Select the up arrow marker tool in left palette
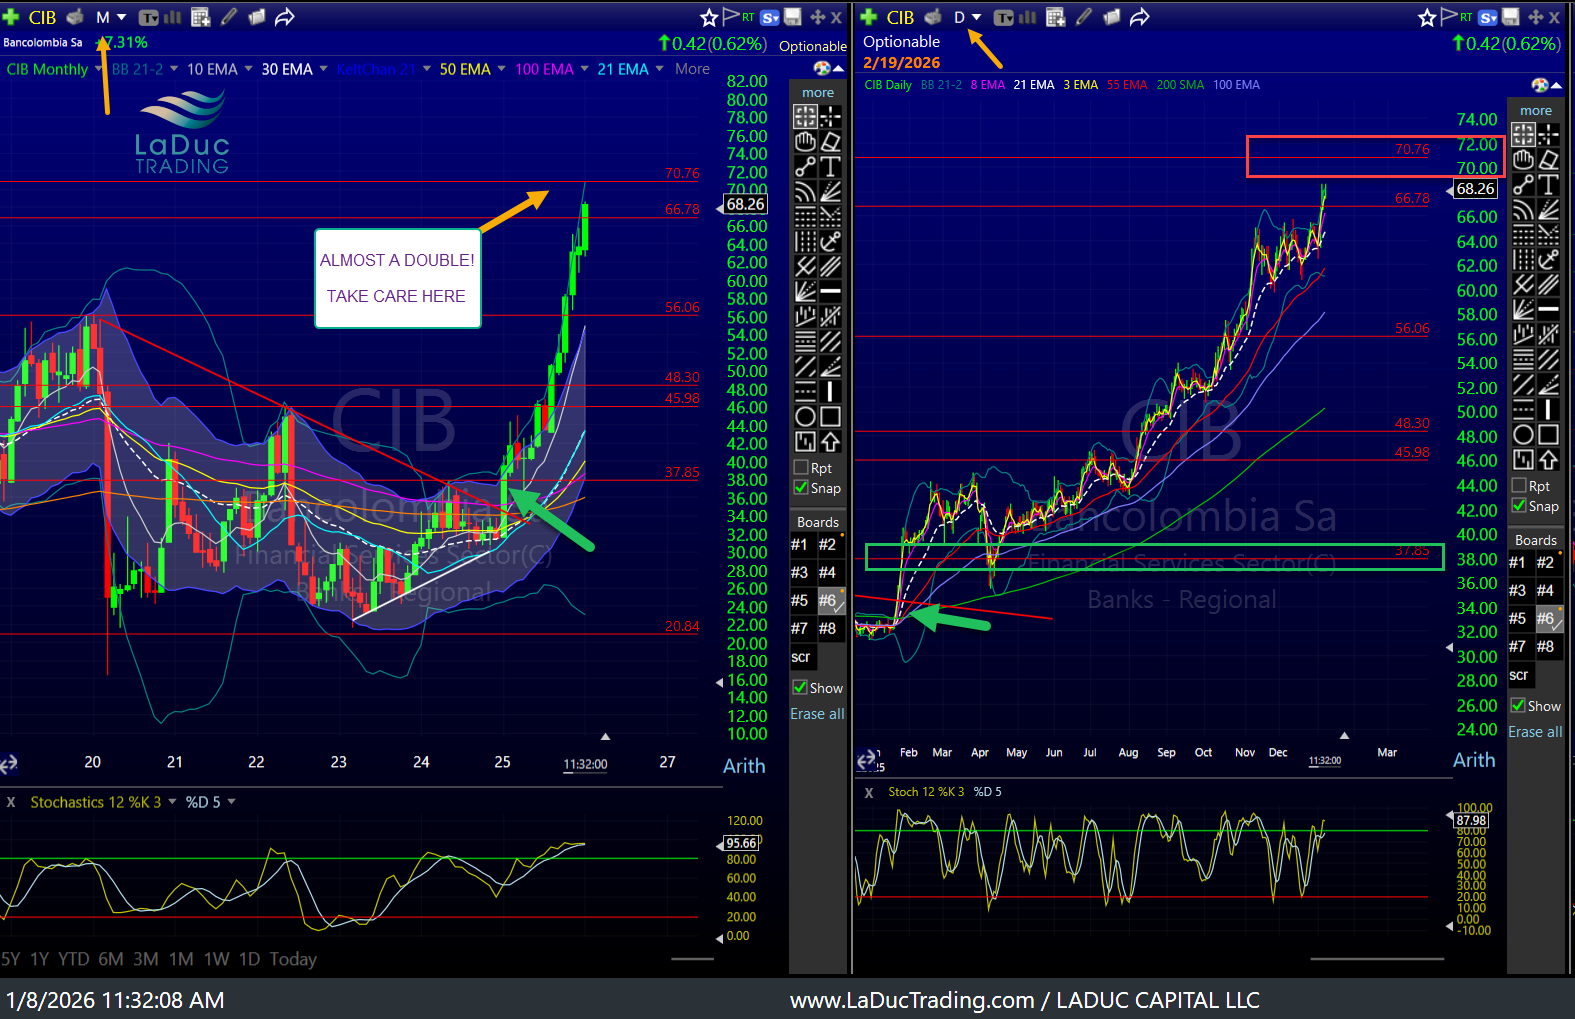The height and width of the screenshot is (1019, 1575). (831, 442)
